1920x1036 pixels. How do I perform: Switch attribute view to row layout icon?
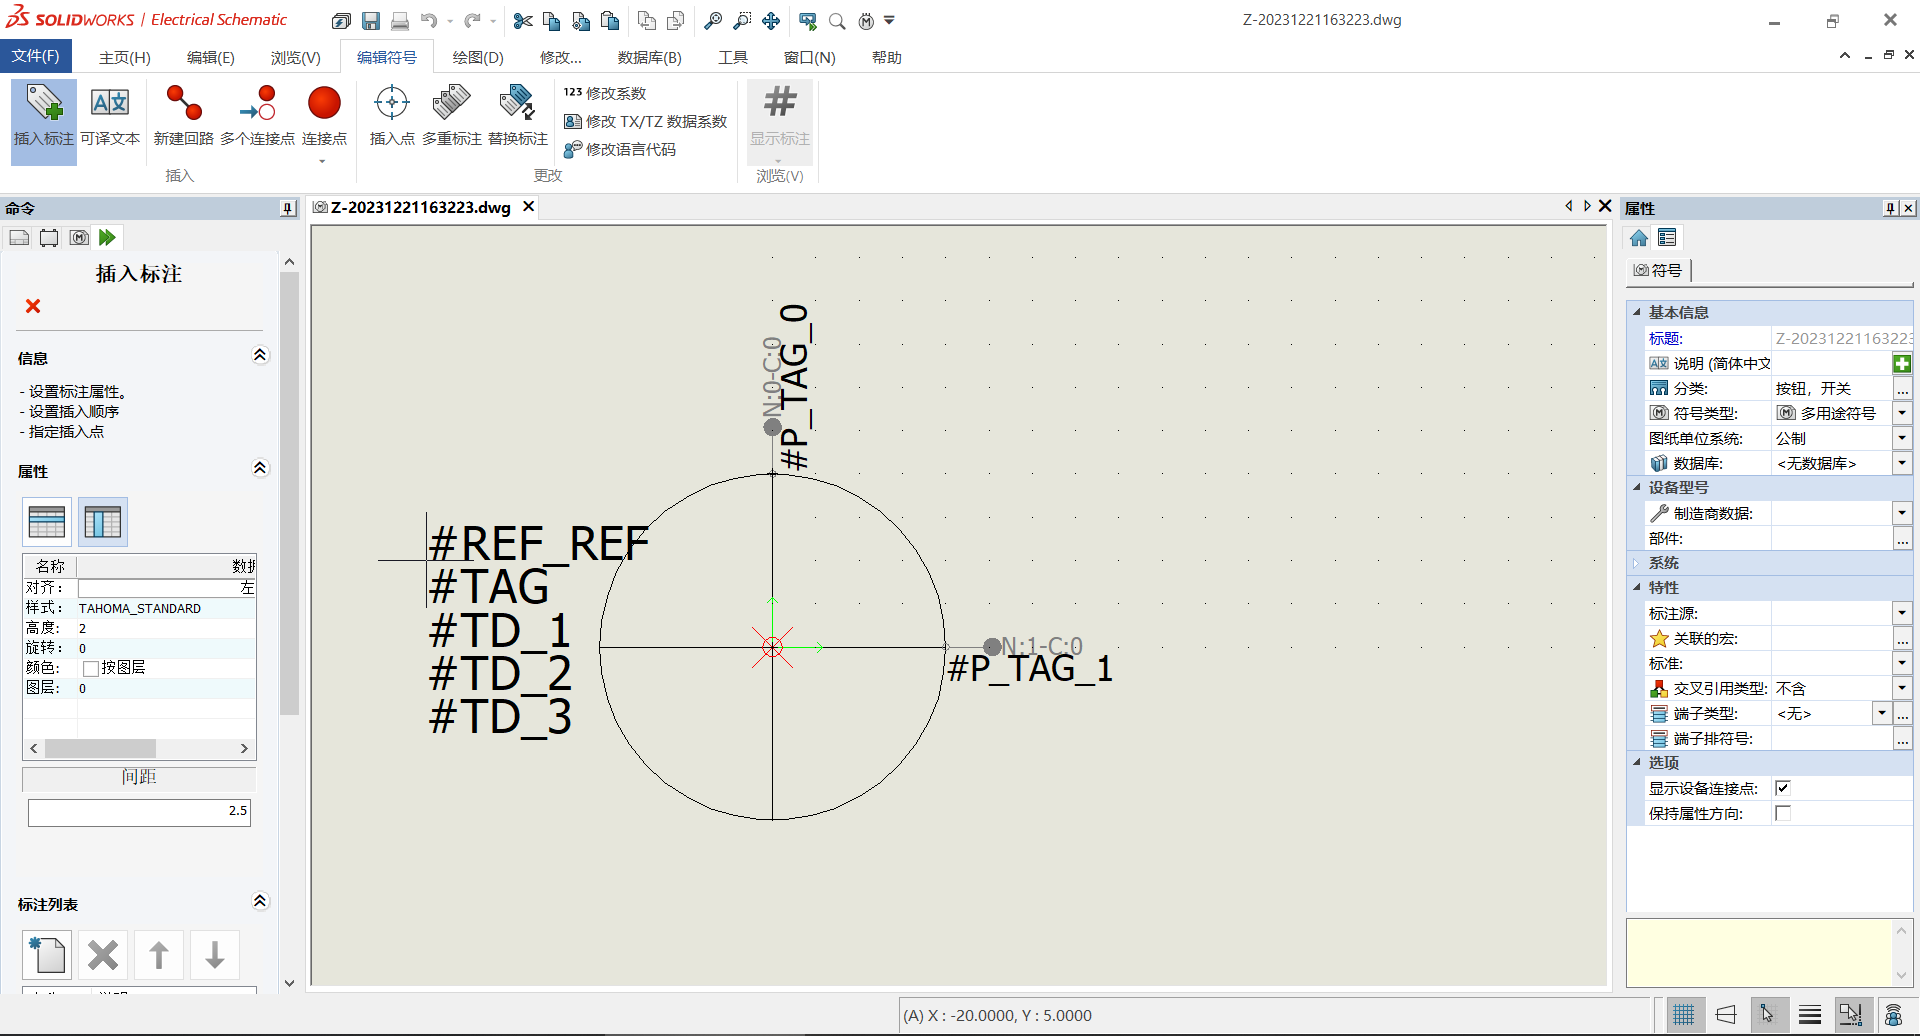click(x=47, y=522)
